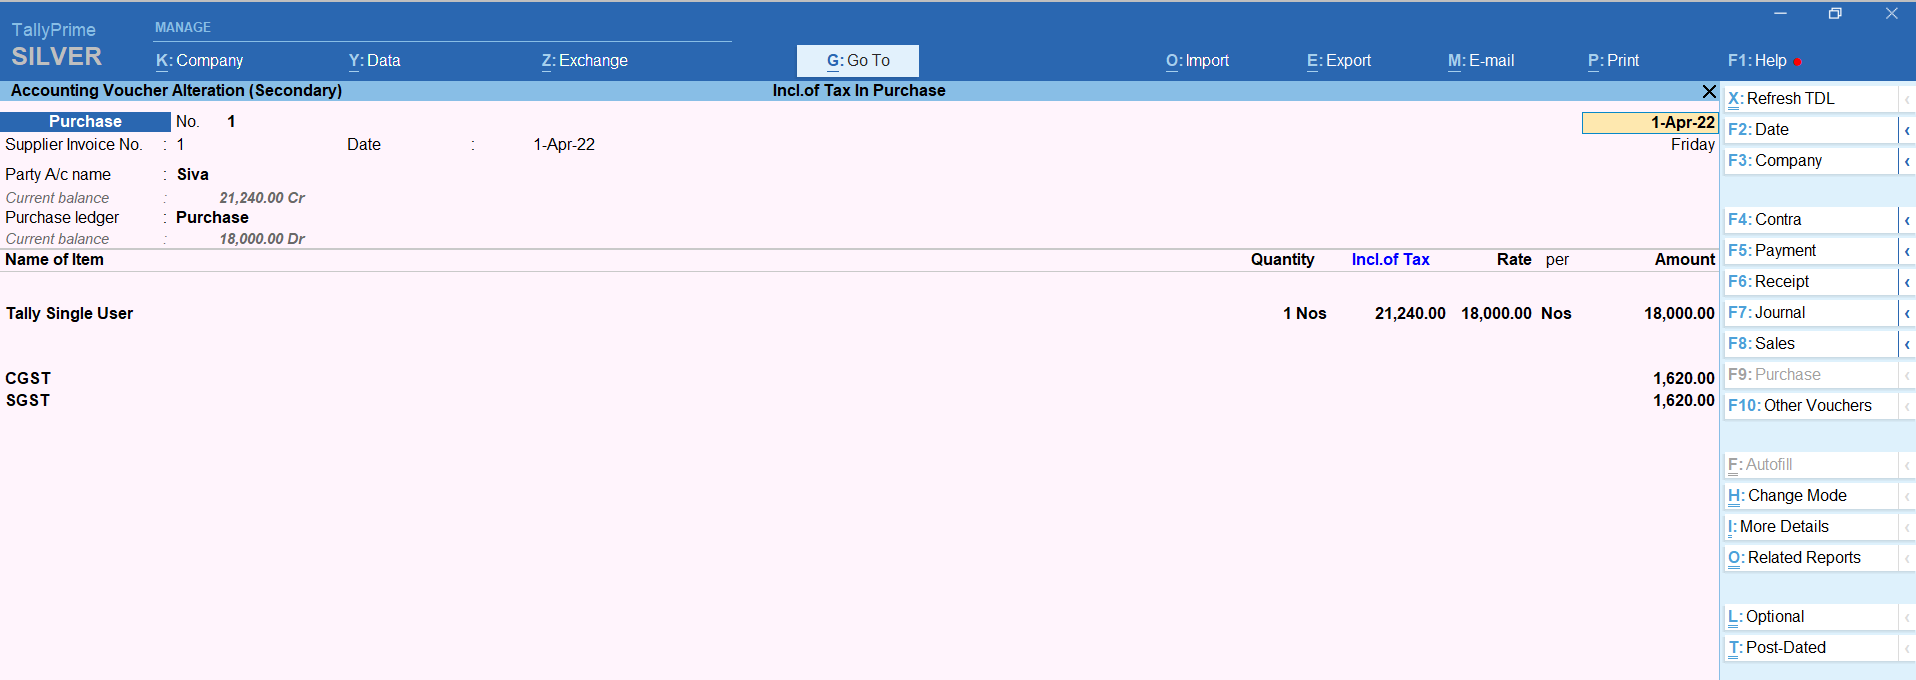
Task: Expand chevron beside F2: Date
Action: (1907, 130)
